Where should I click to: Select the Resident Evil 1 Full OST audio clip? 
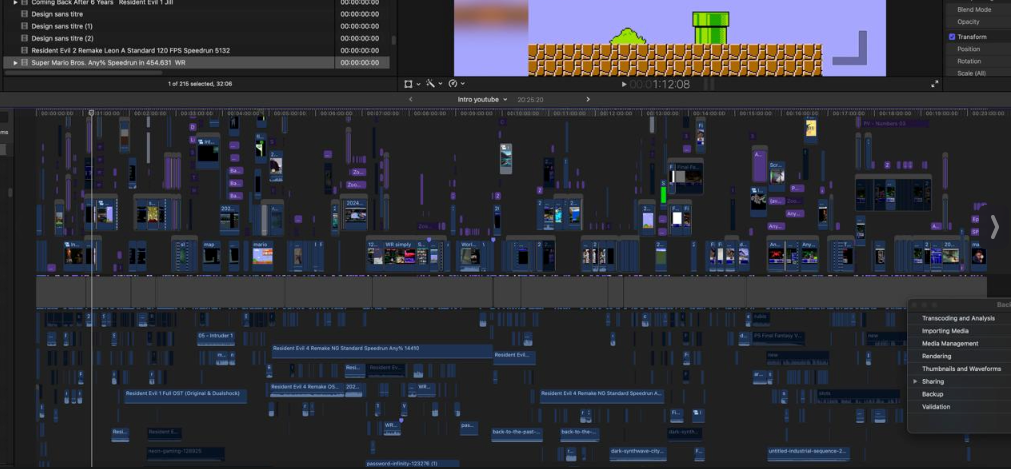(x=186, y=395)
